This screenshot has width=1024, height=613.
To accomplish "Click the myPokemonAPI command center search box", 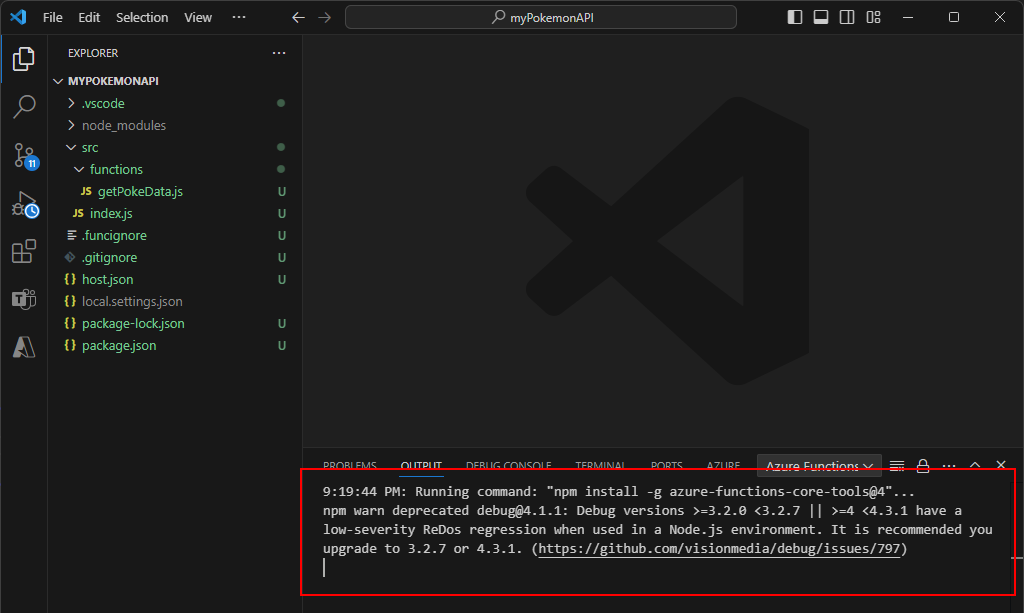I will 541,18.
